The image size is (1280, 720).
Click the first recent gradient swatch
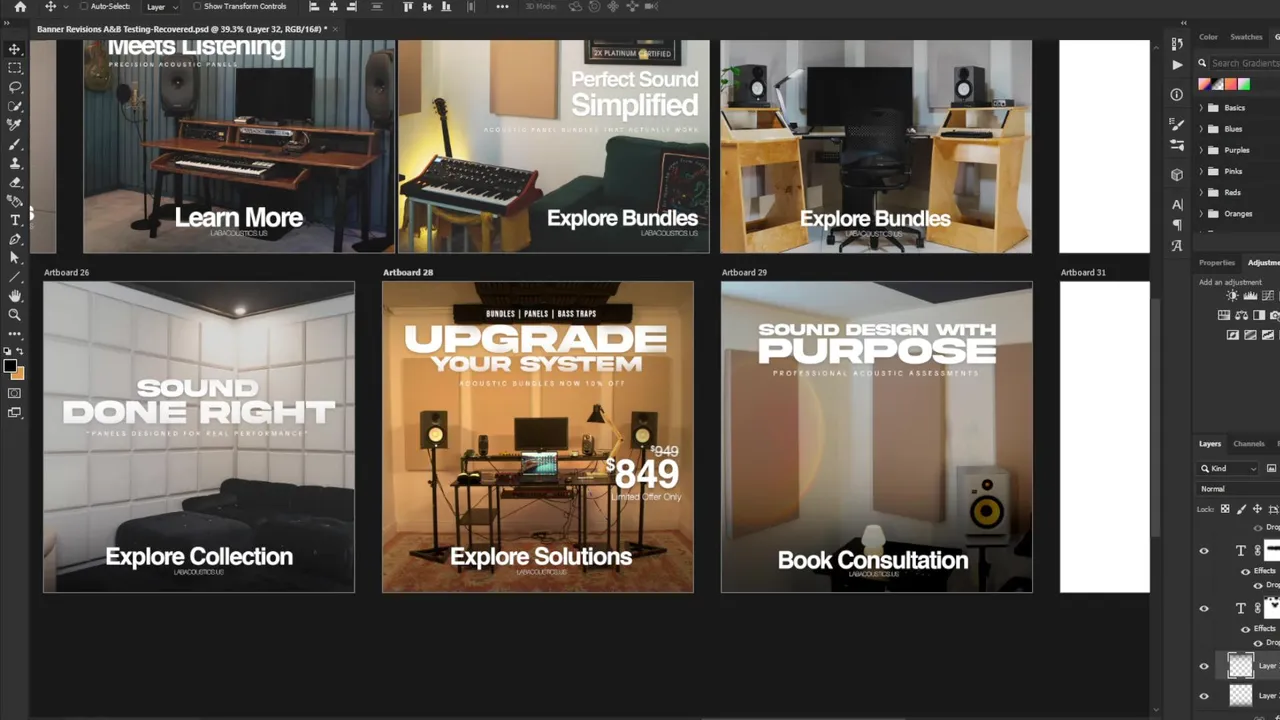pos(1204,85)
